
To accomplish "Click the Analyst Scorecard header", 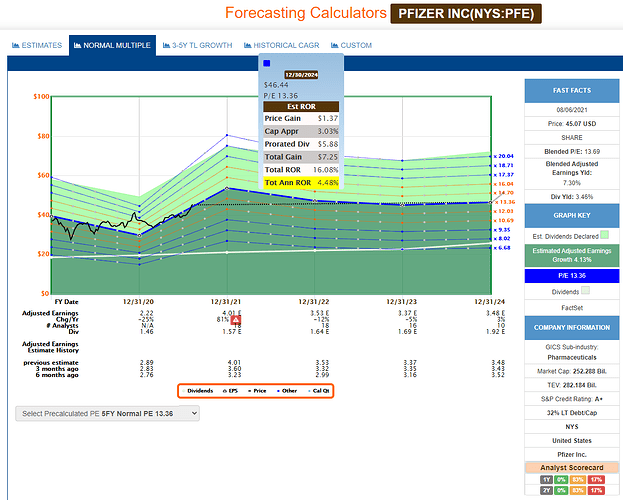I will tap(572, 467).
